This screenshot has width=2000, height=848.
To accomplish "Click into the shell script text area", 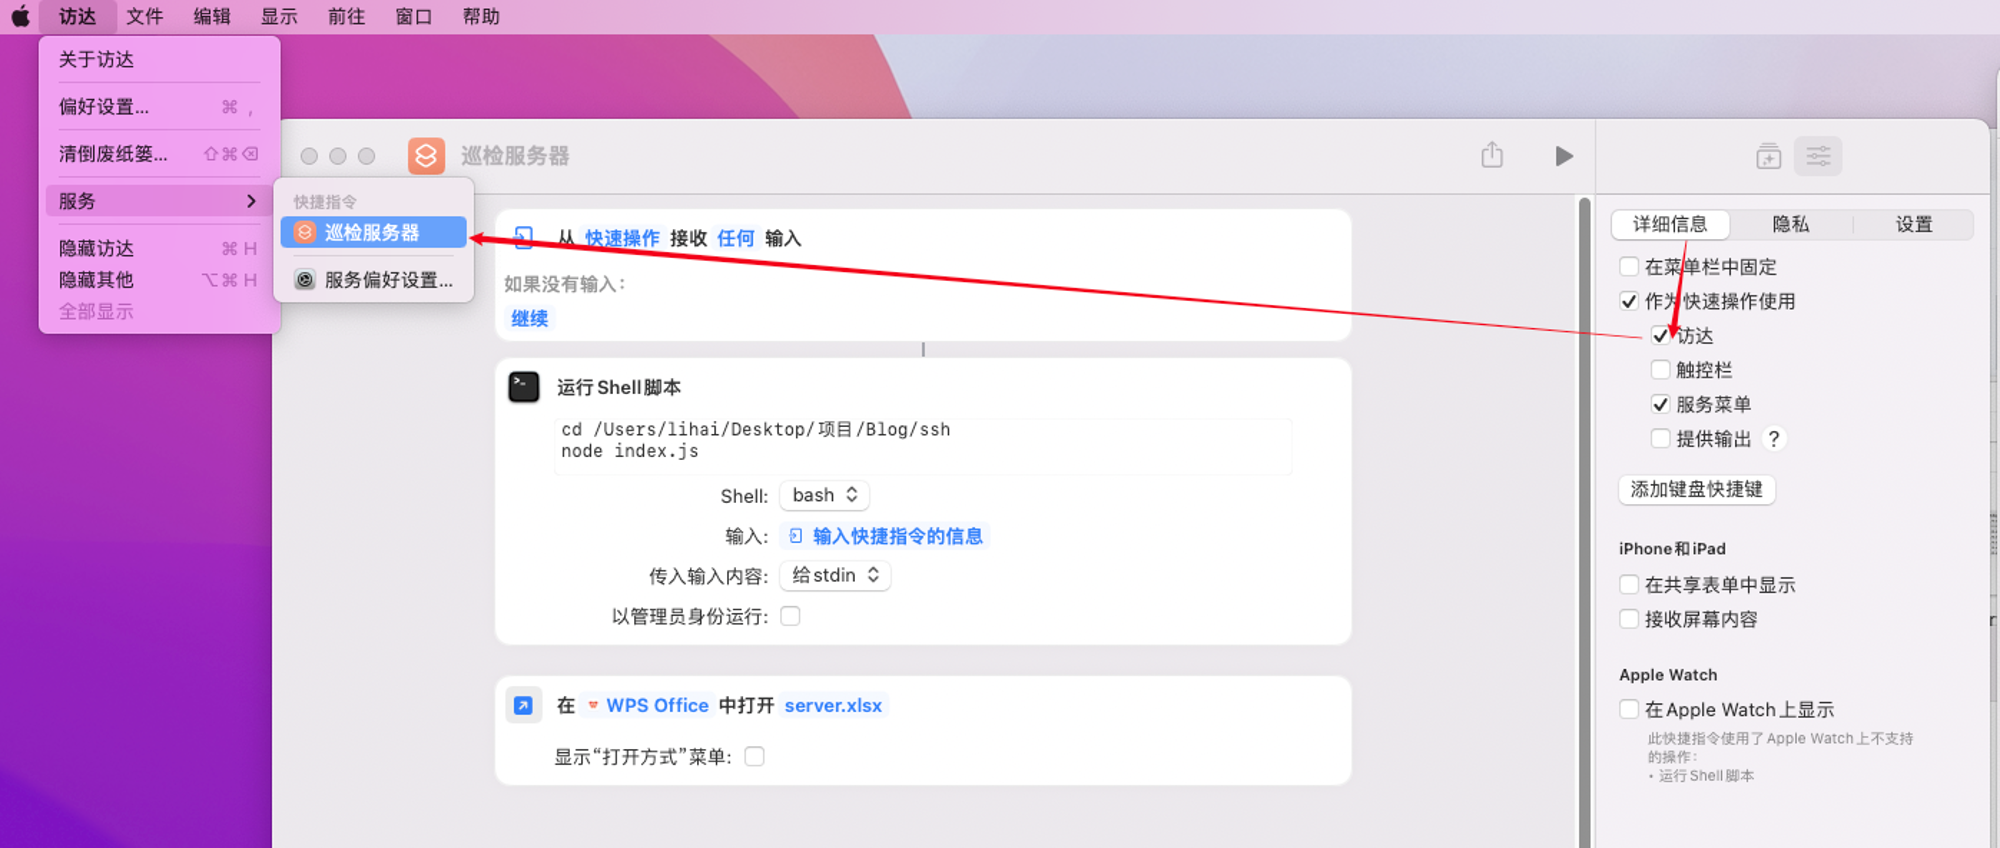I will pyautogui.click(x=923, y=445).
